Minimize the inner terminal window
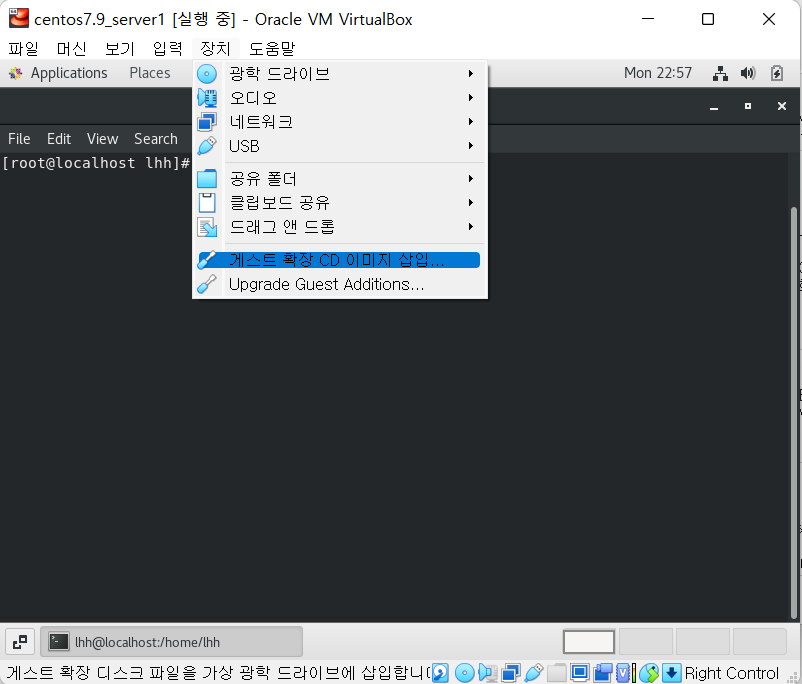 click(714, 106)
